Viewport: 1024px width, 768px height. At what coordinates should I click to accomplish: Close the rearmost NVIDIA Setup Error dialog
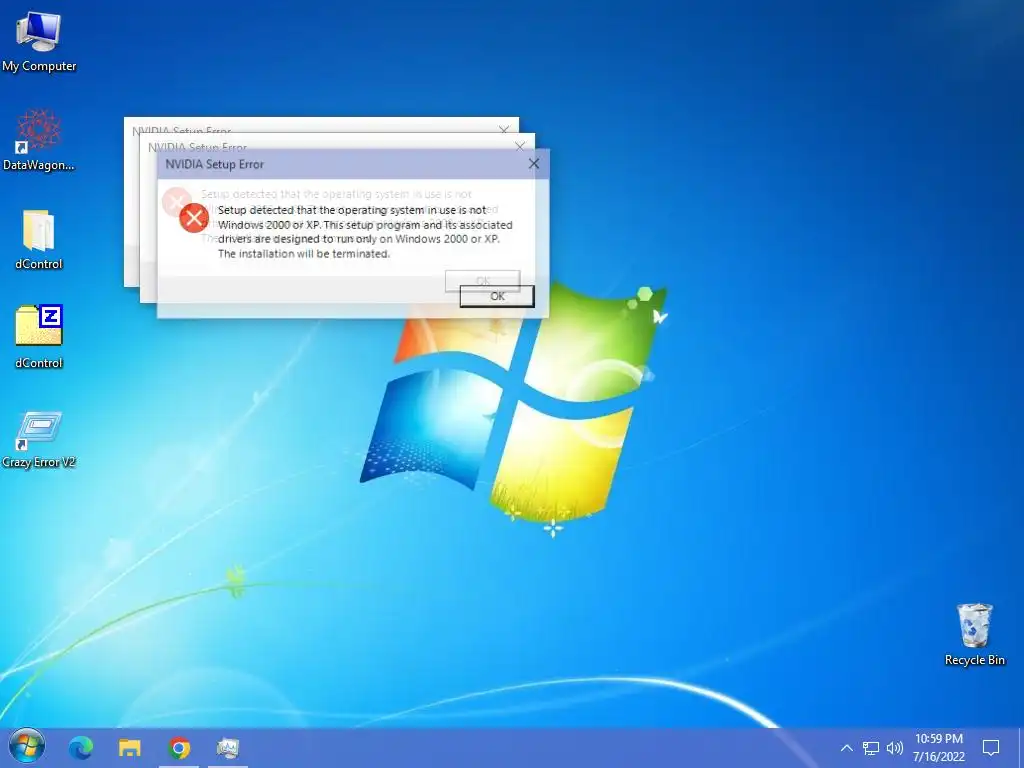pyautogui.click(x=504, y=130)
